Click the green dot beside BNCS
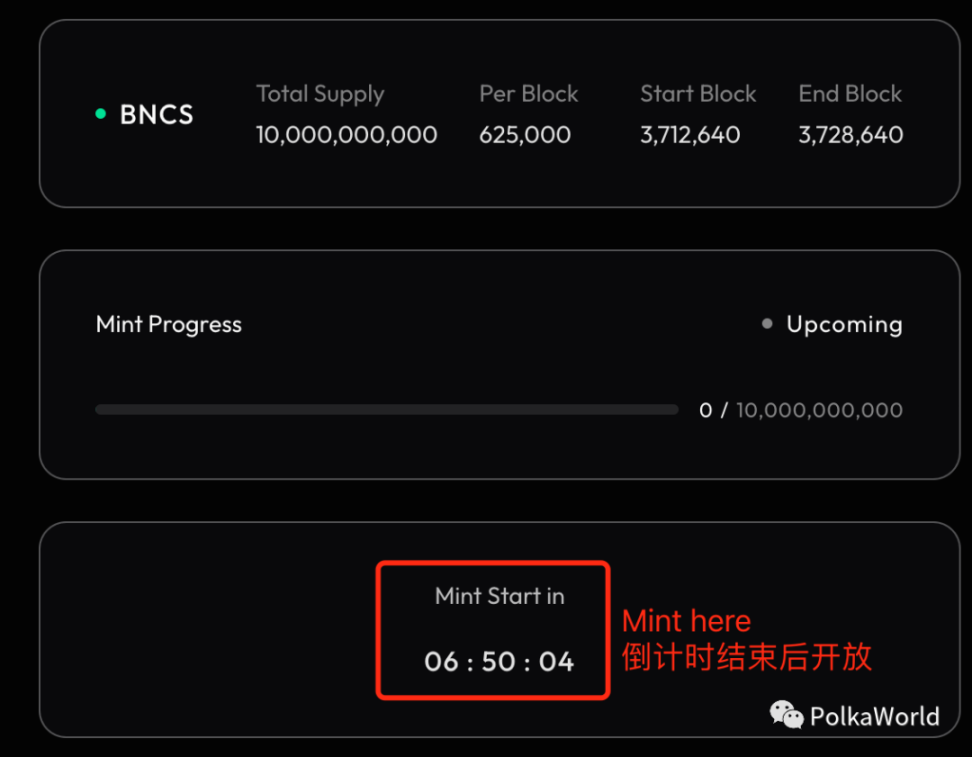 tap(100, 114)
